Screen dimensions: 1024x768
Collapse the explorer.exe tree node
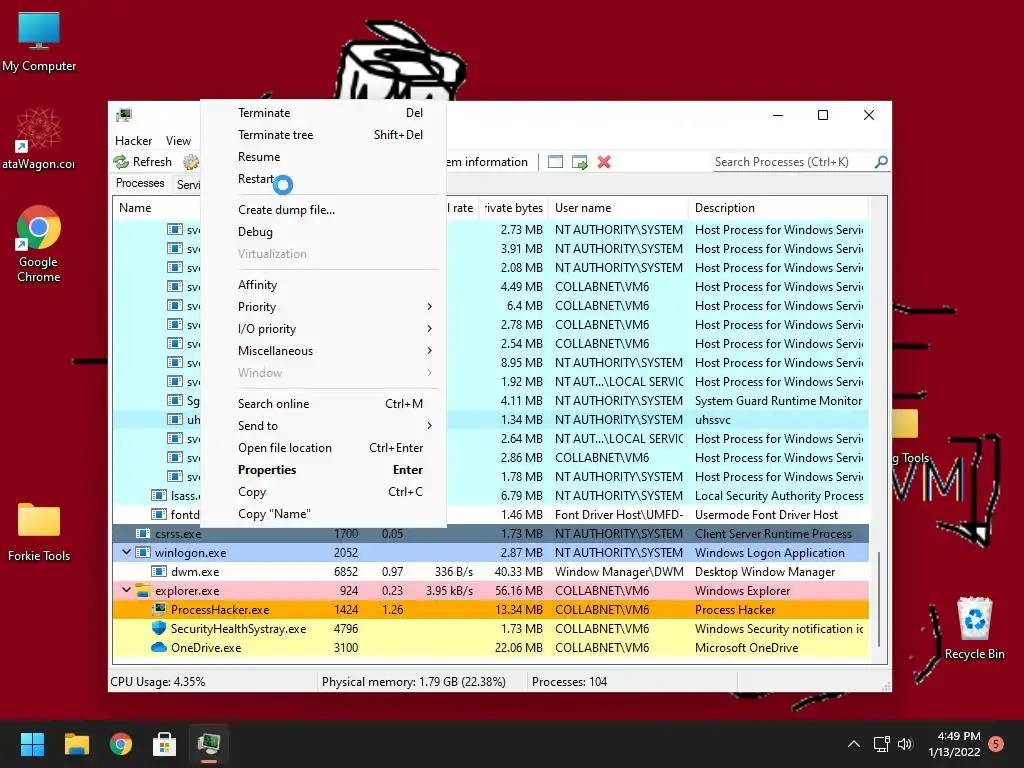[126, 590]
